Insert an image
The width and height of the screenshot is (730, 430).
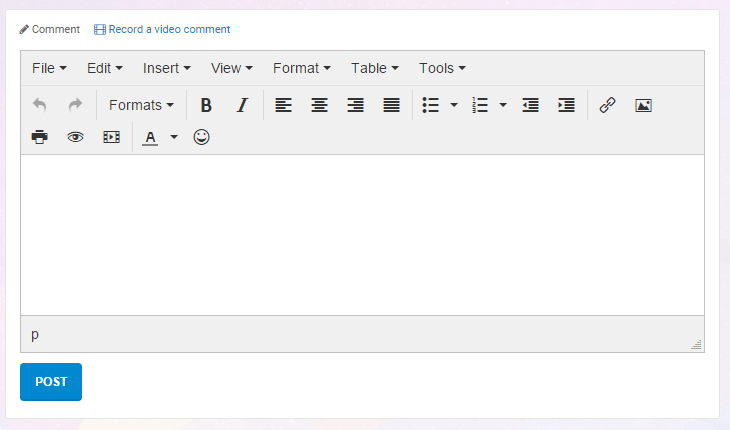point(643,106)
